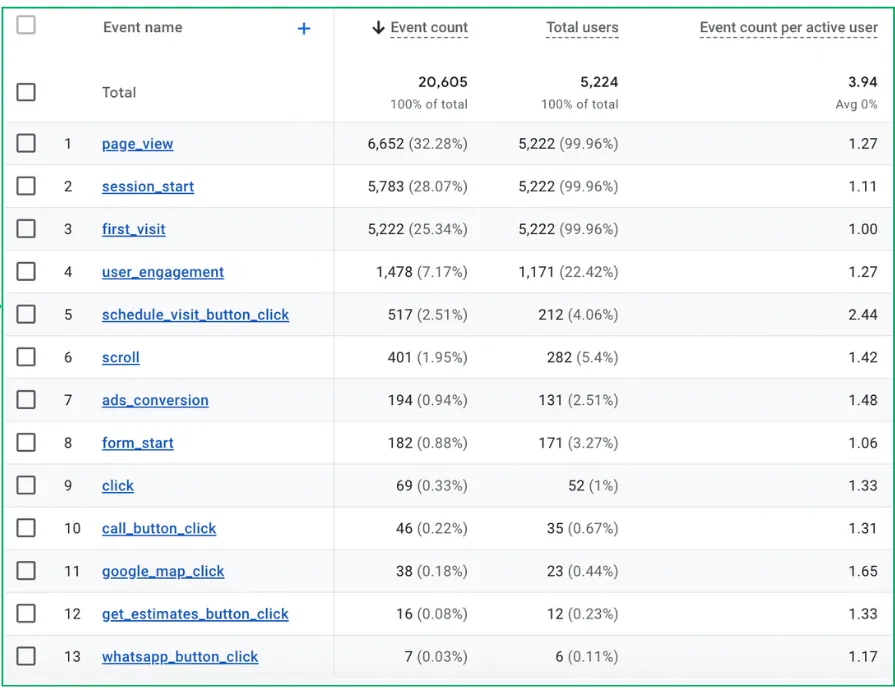Click google_map_click users 23 (0.44%)
This screenshot has height=690, width=895.
coord(582,572)
